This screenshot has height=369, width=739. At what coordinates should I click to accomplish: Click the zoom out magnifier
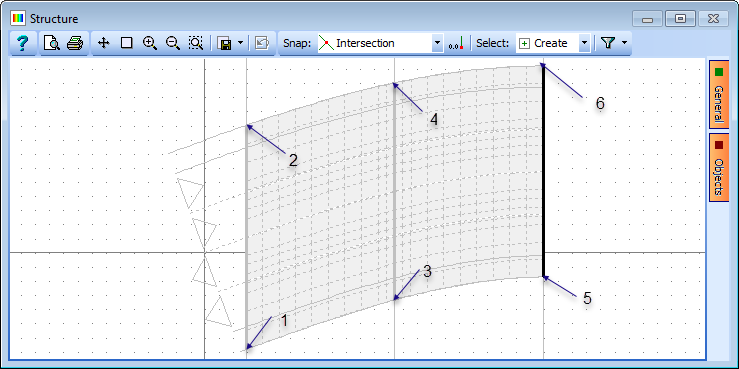click(173, 43)
